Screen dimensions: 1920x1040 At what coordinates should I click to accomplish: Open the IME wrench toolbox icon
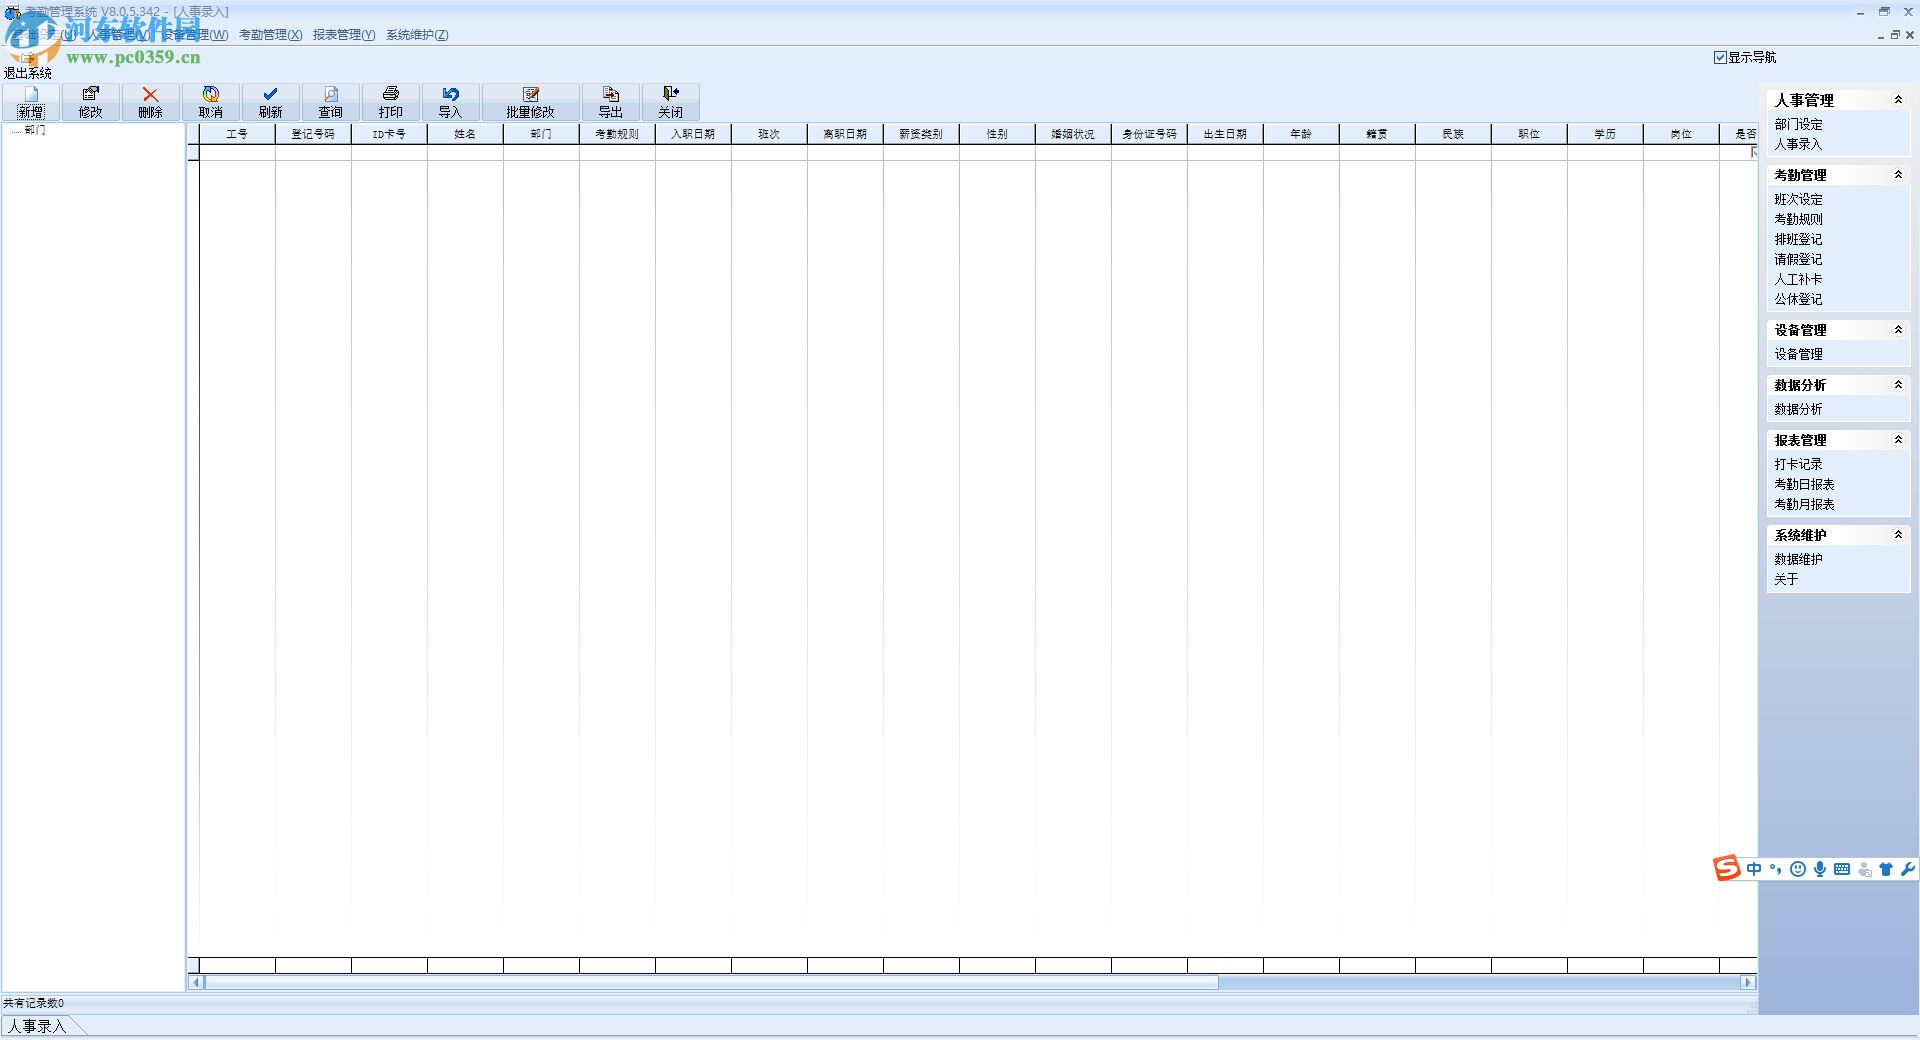(x=1907, y=869)
